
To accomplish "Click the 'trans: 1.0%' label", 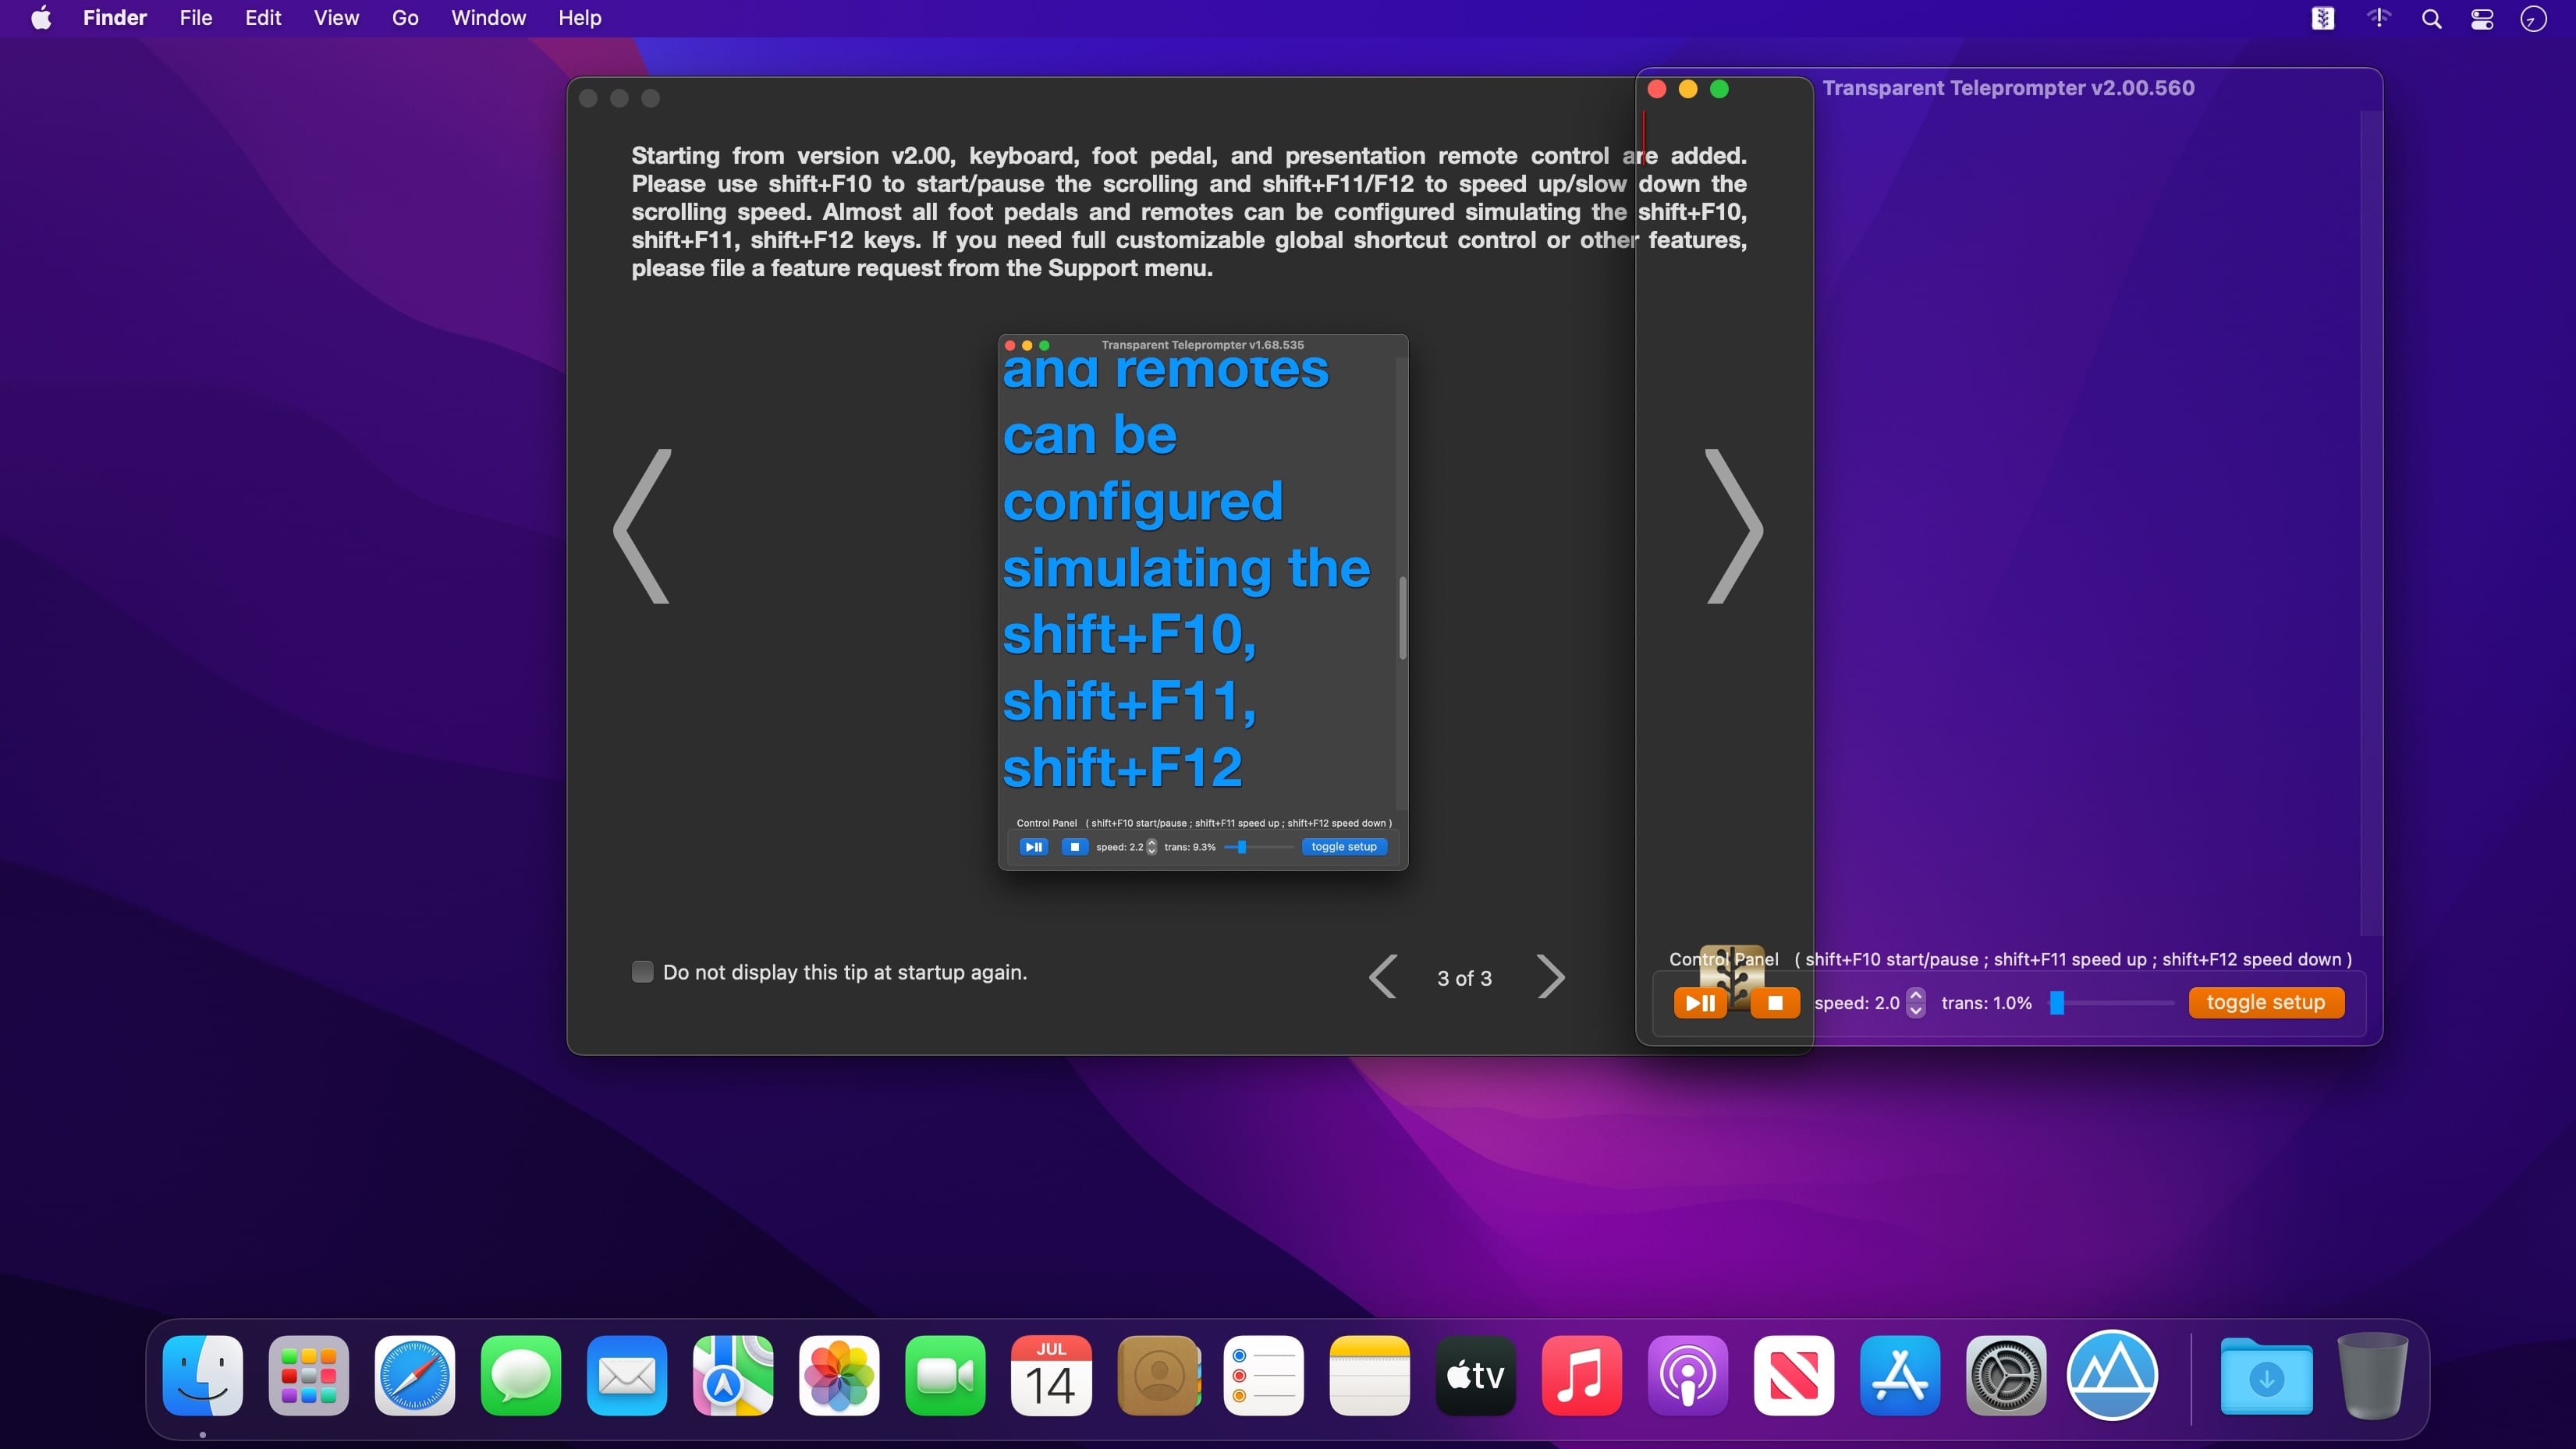I will tap(1986, 1003).
